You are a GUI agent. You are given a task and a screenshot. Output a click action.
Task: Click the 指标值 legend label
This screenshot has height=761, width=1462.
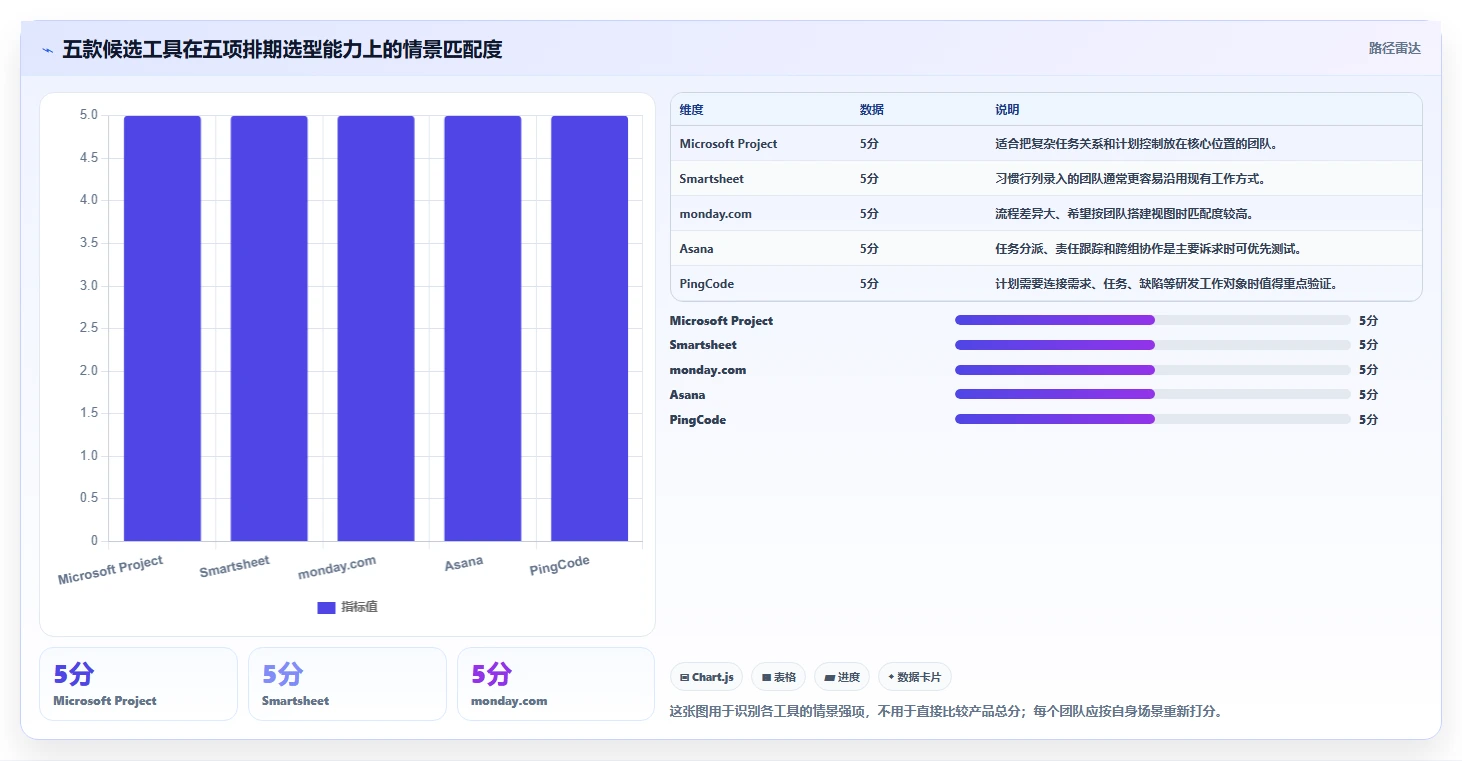[x=359, y=607]
